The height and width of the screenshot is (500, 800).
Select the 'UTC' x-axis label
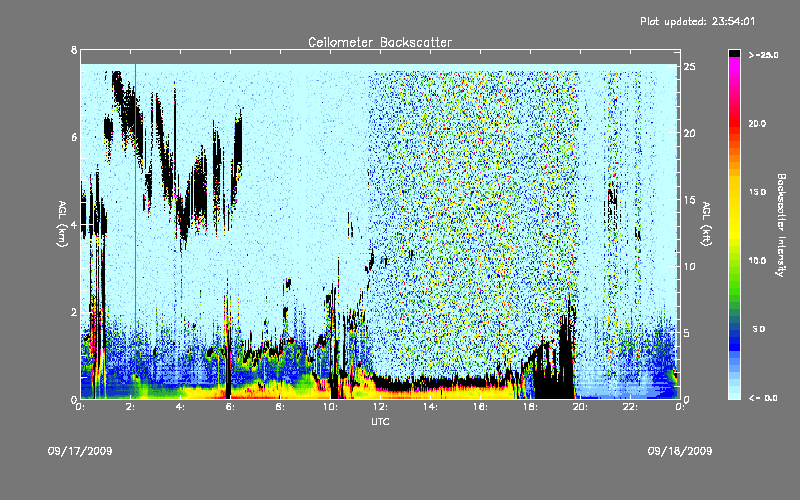[380, 421]
